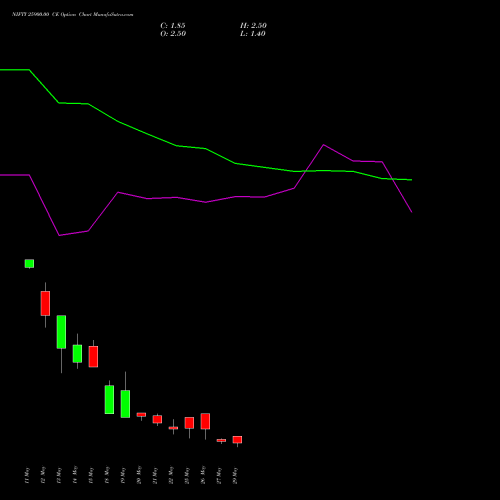500x500 pixels.
Task: Click the '29 May' date axis label
Action: [235, 475]
